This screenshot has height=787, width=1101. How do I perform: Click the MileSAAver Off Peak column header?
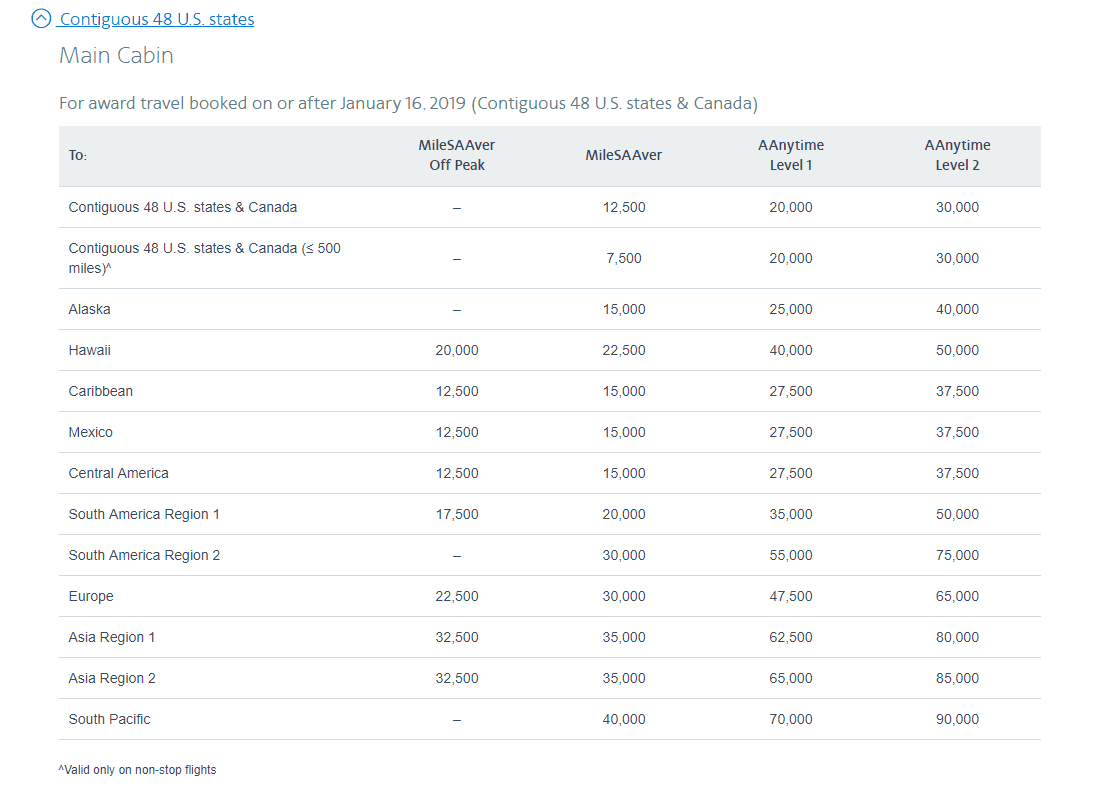tap(457, 154)
